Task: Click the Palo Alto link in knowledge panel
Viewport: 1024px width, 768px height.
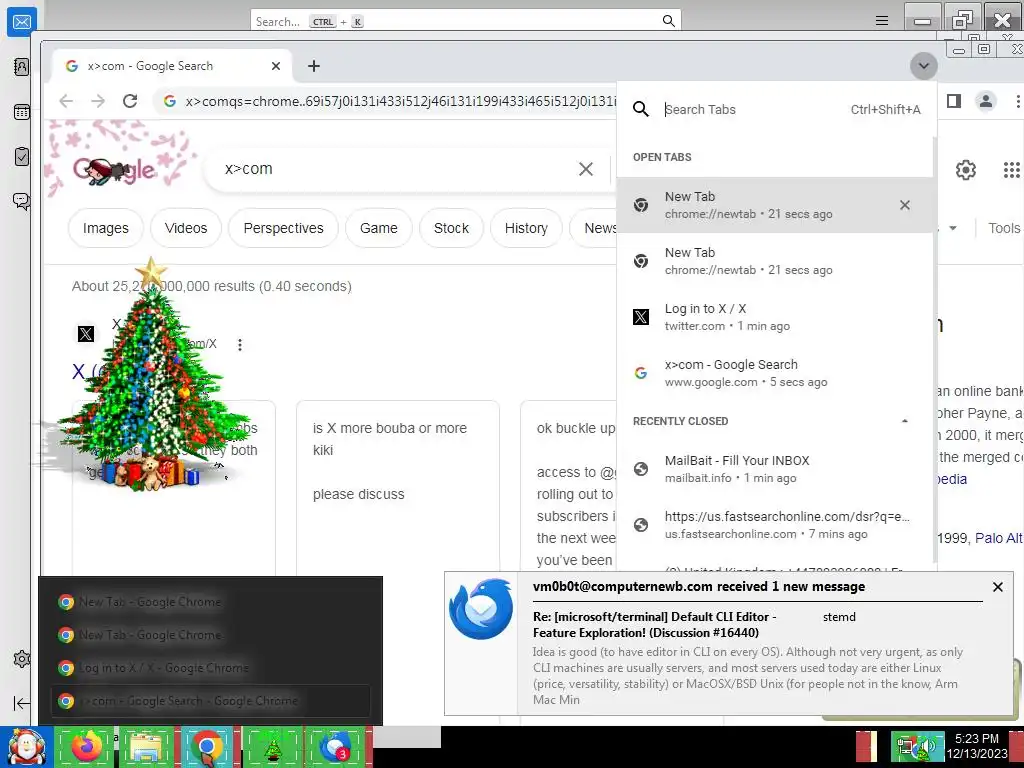Action: (999, 538)
